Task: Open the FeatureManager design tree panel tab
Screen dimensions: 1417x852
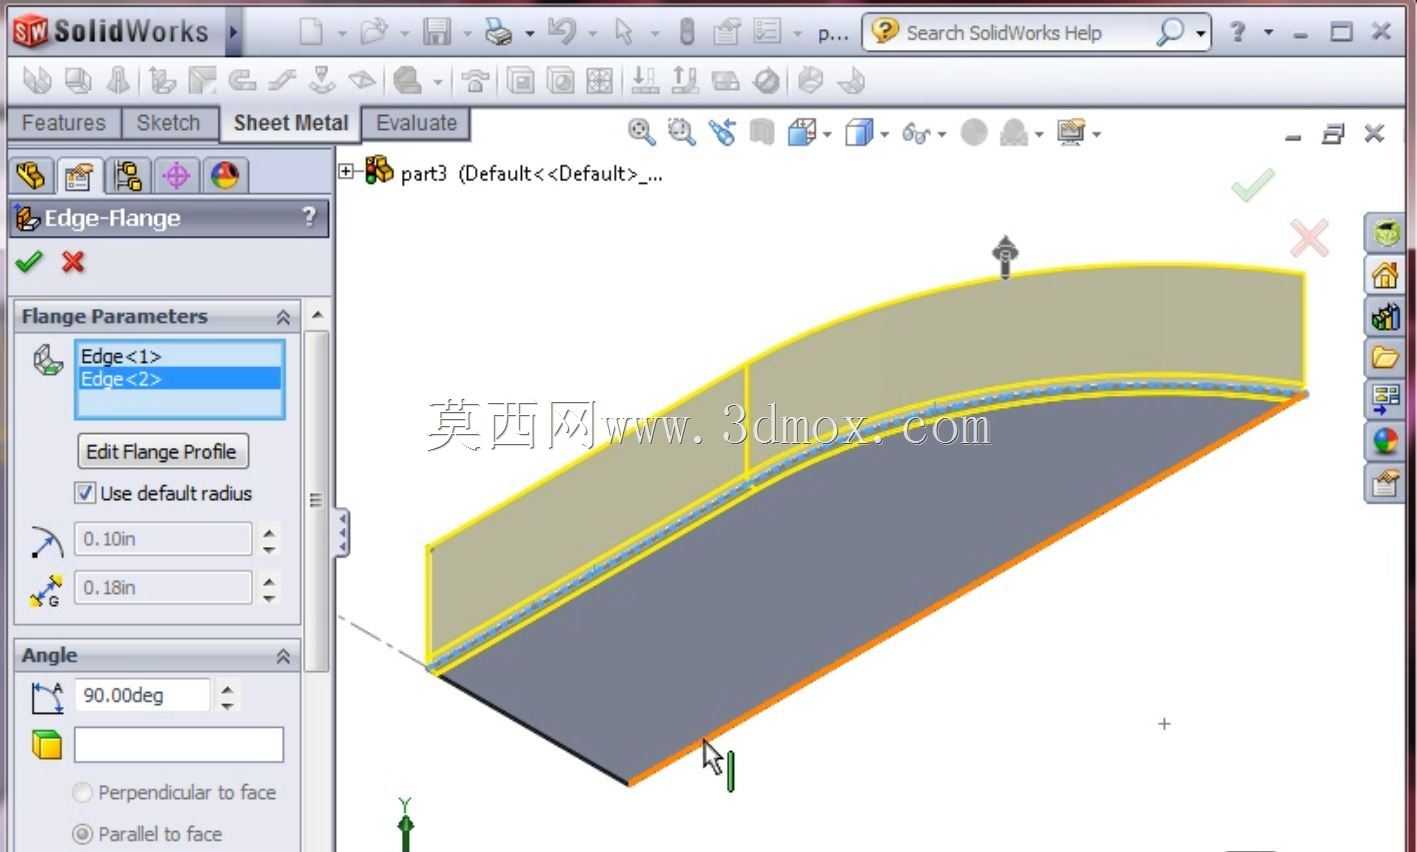Action: pyautogui.click(x=31, y=176)
